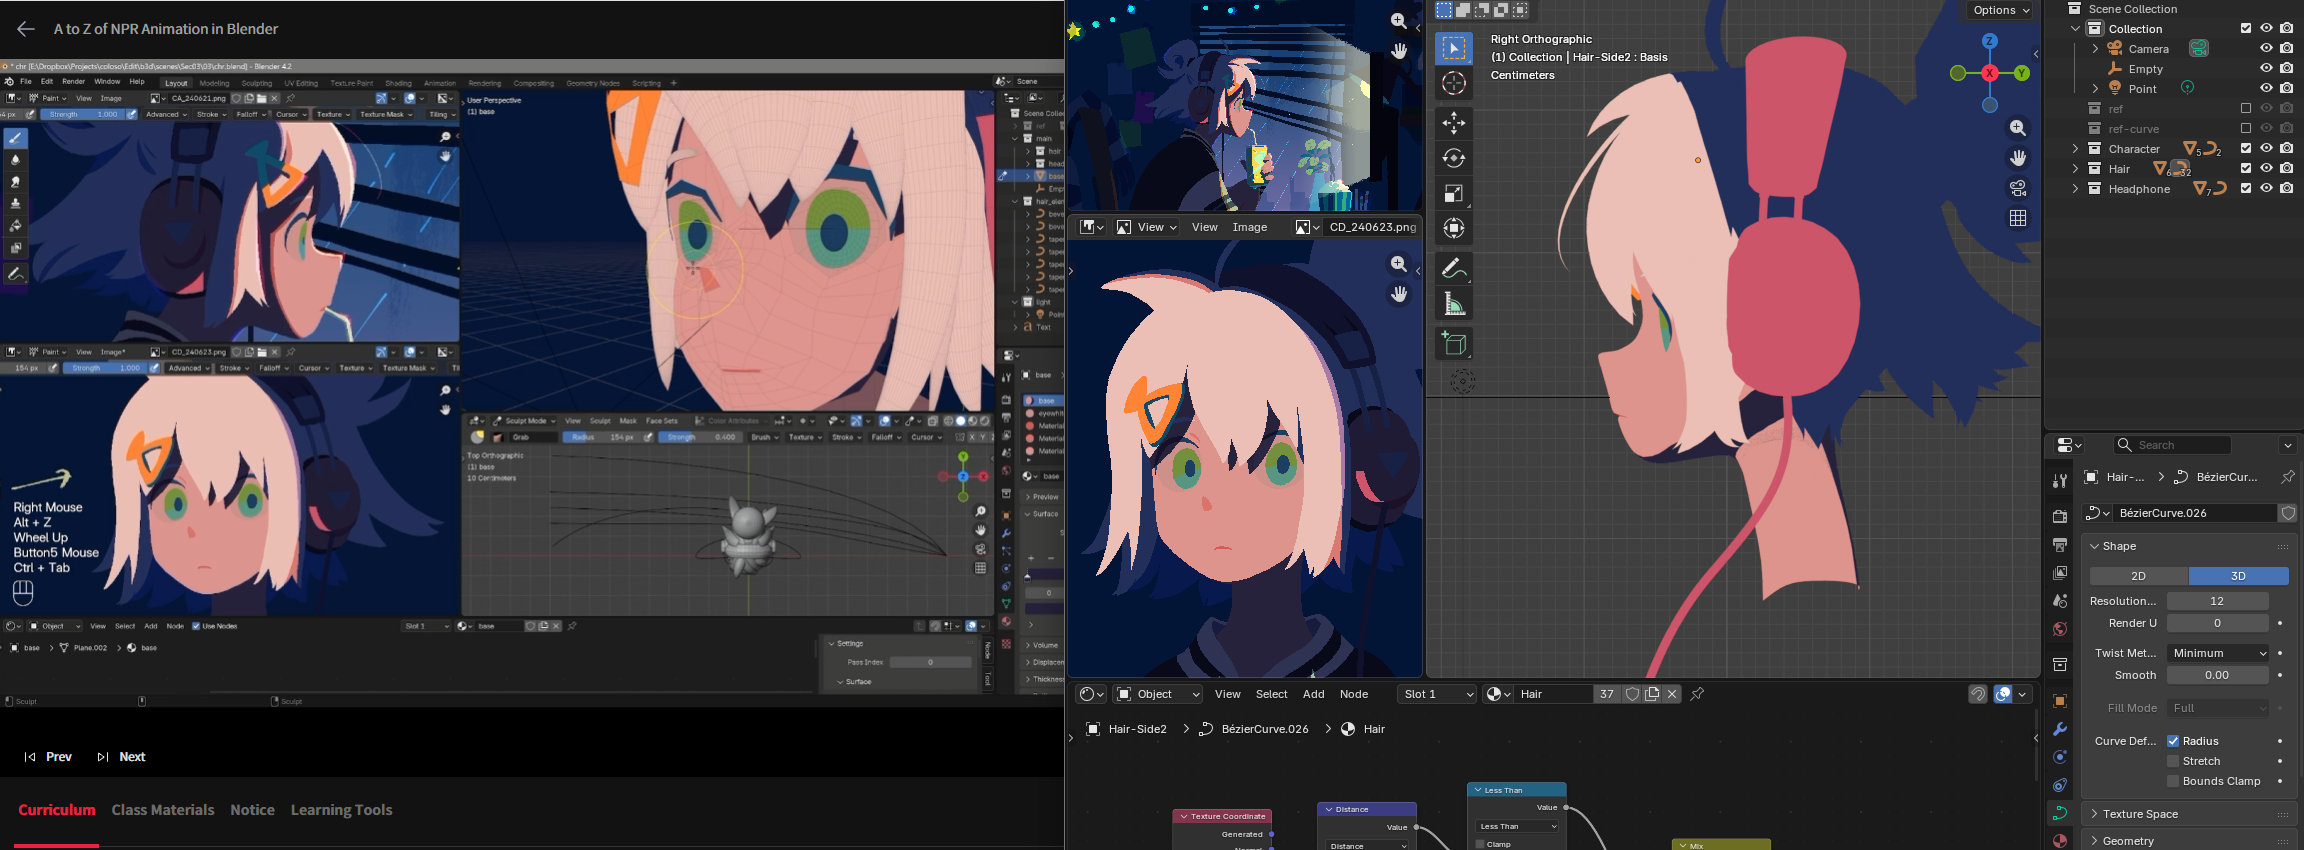This screenshot has height=850, width=2304.
Task: Open the Notice tab link
Action: coord(252,810)
